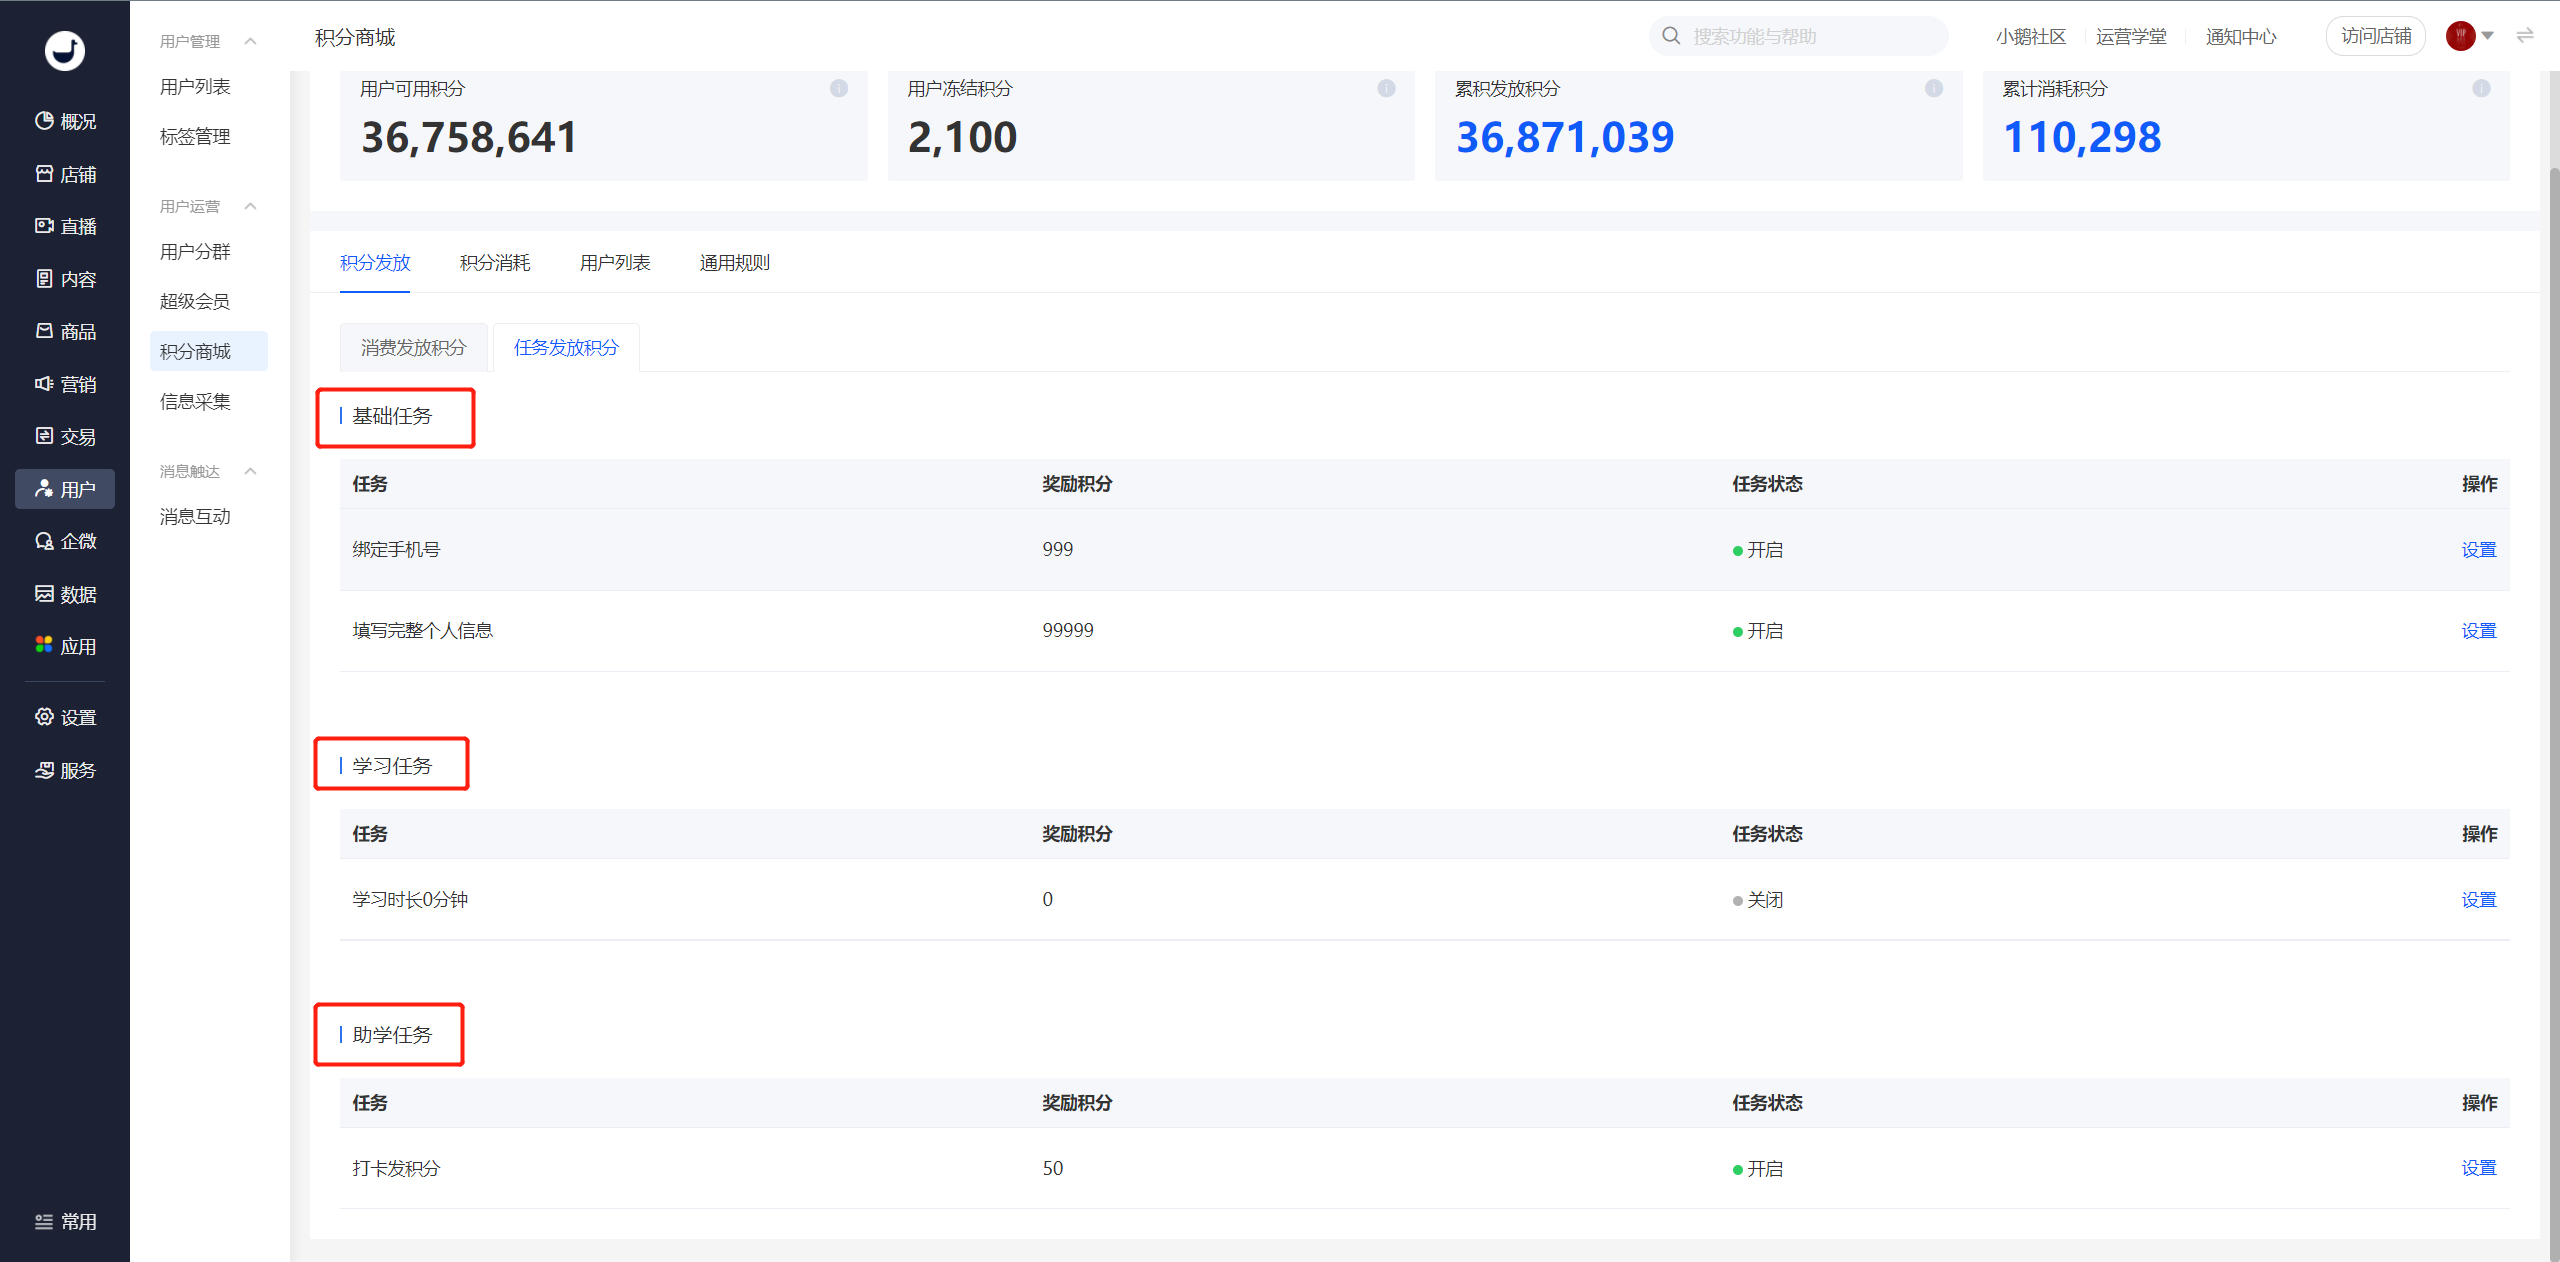
Task: Open the 企微 sidebar item
Action: click(x=65, y=541)
